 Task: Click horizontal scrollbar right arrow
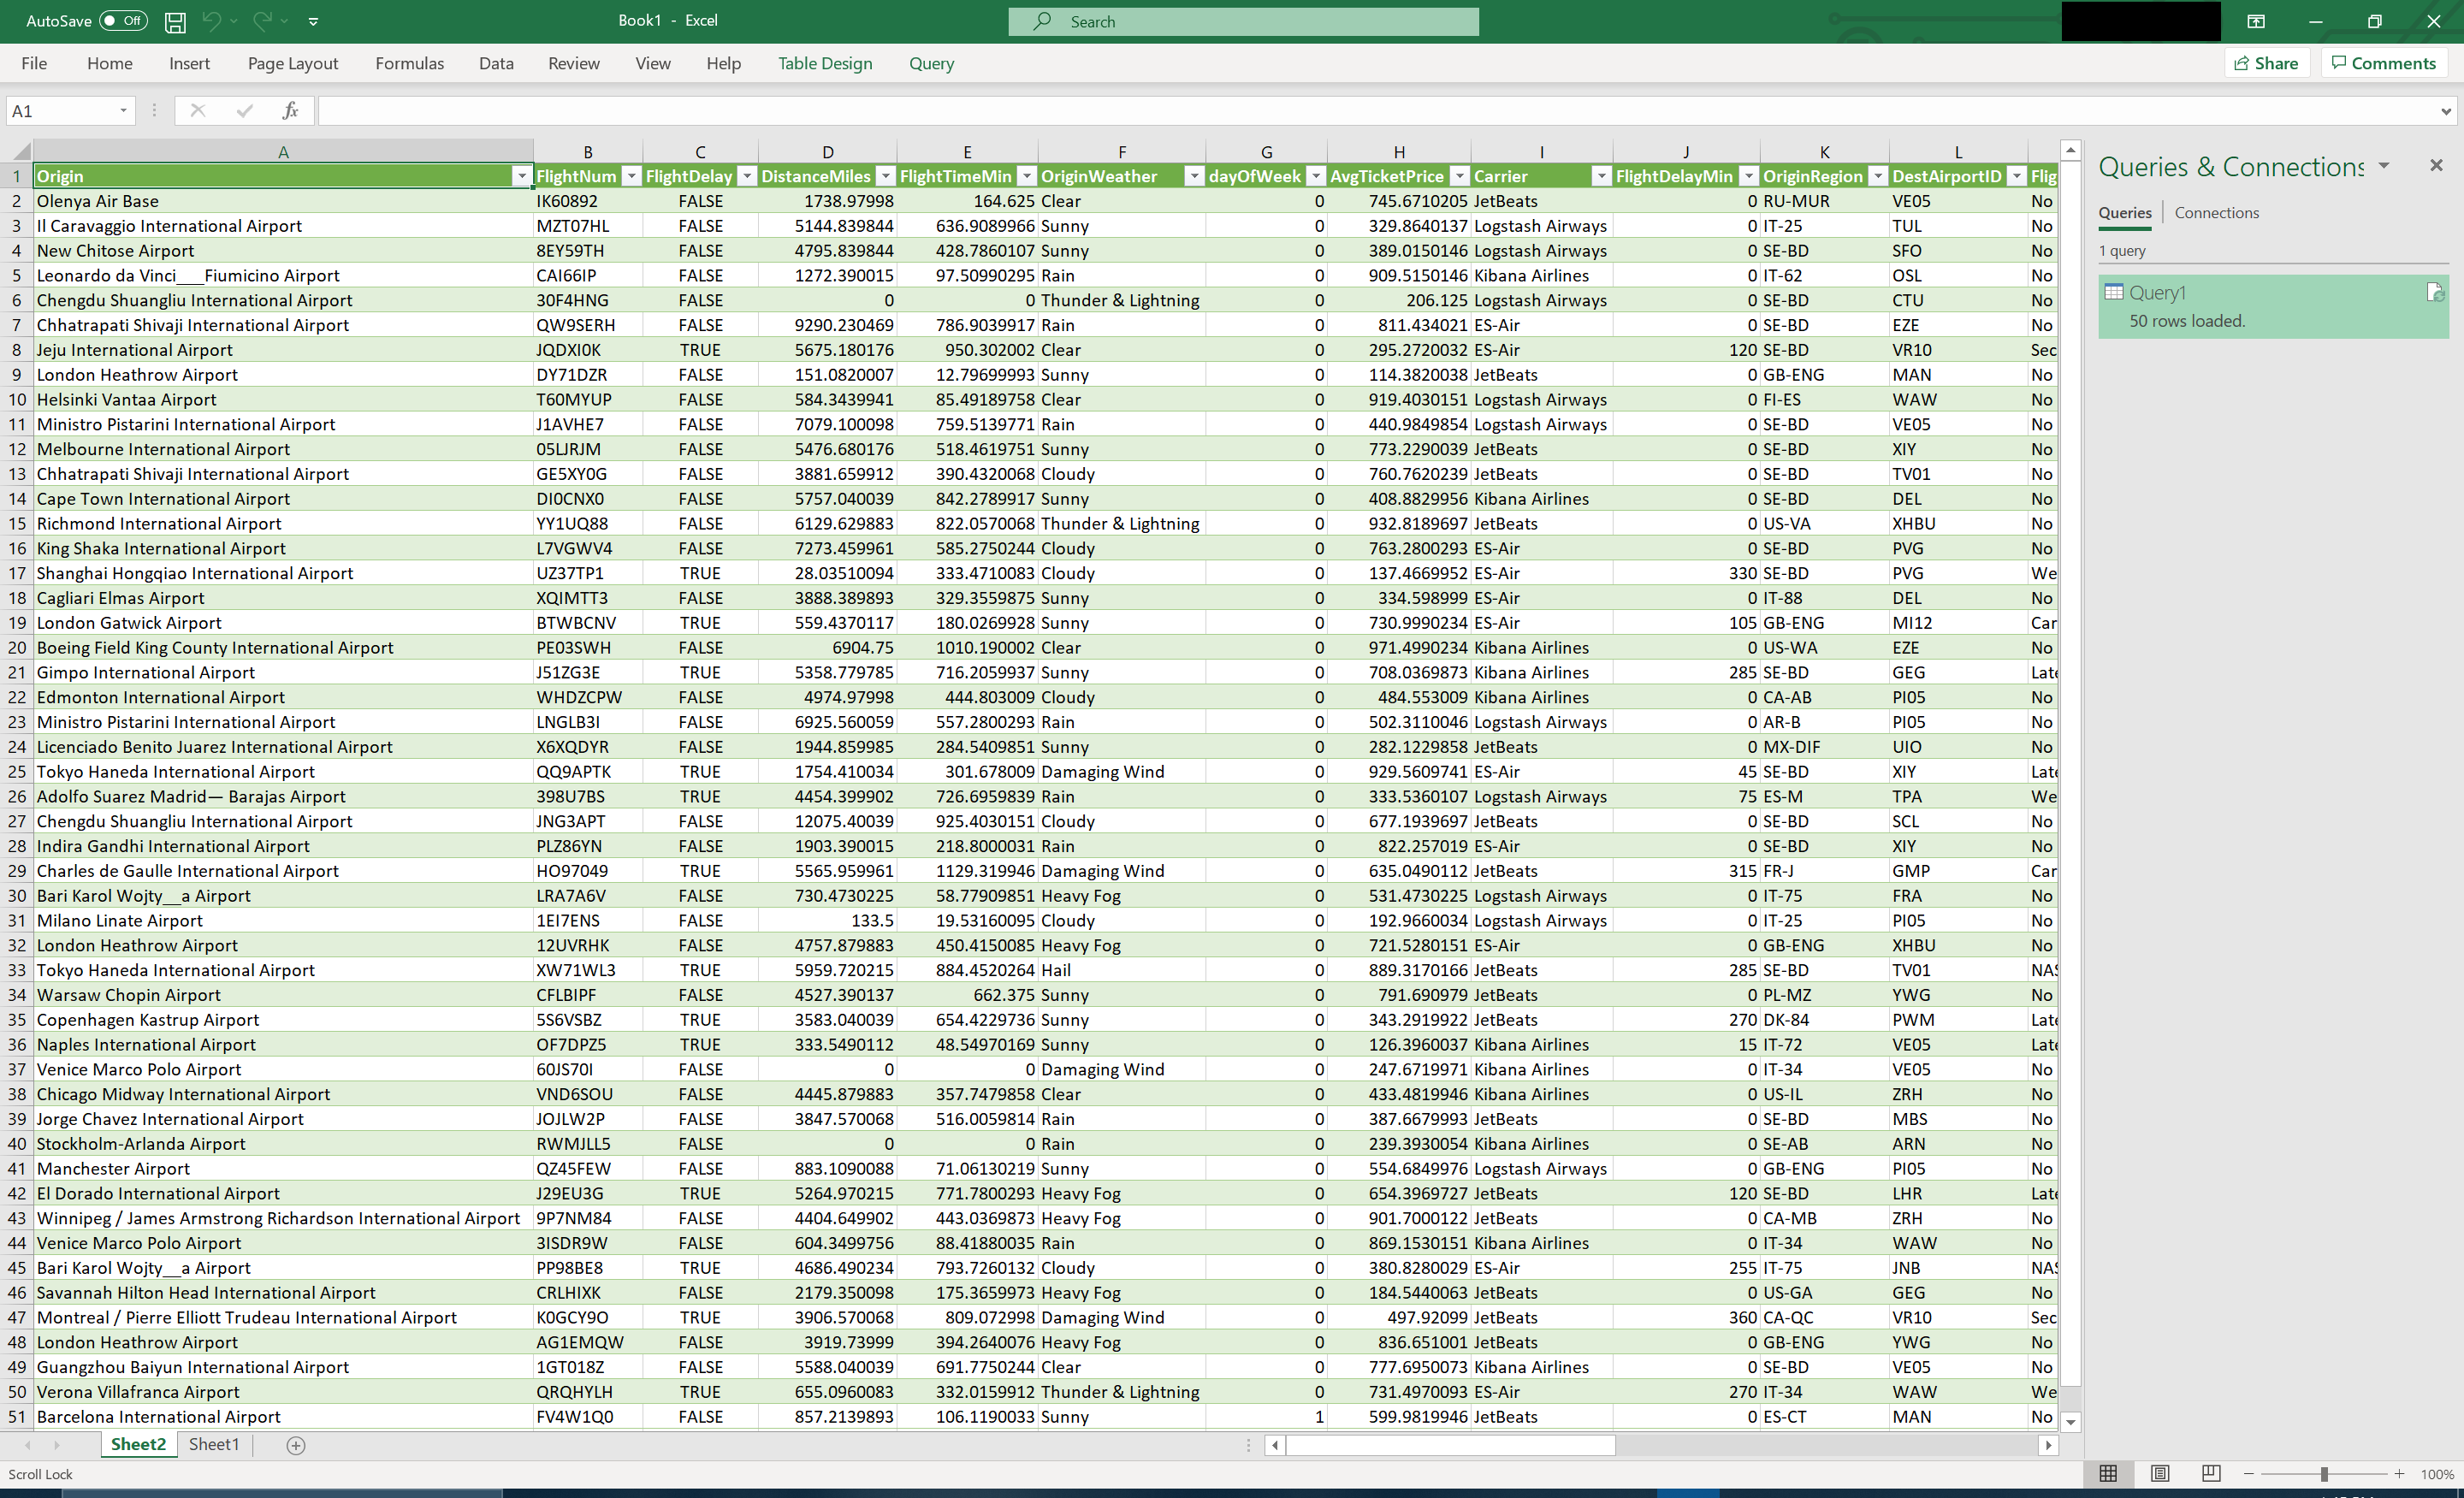[2048, 1445]
